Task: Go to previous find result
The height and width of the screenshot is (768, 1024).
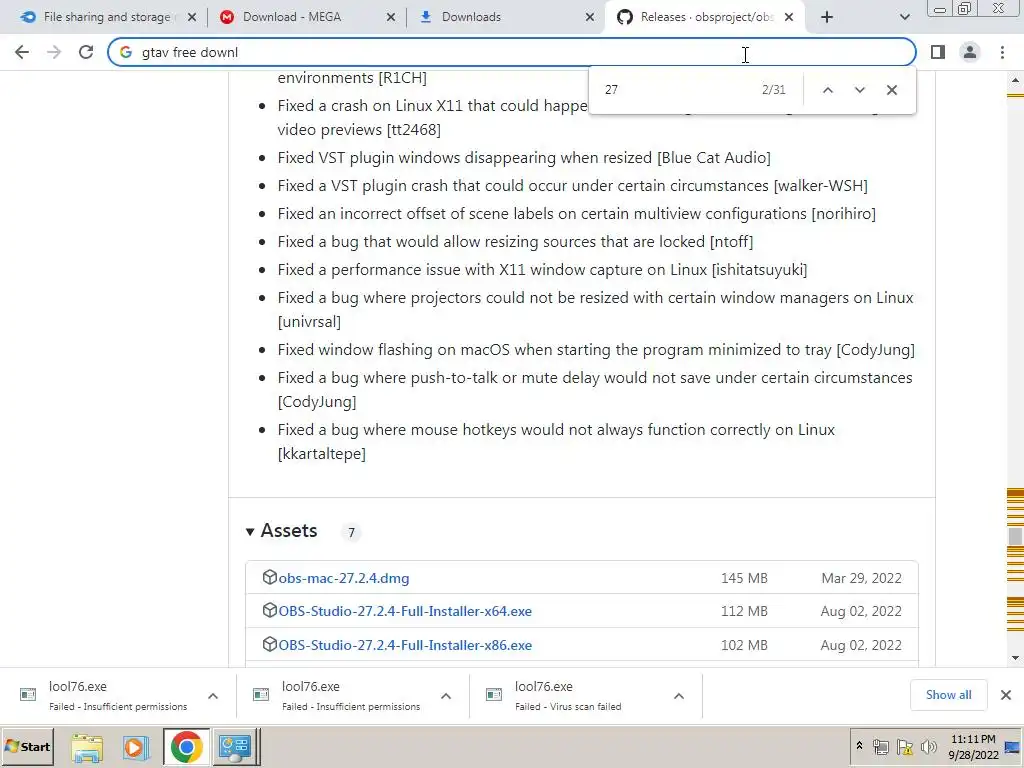Action: point(827,90)
